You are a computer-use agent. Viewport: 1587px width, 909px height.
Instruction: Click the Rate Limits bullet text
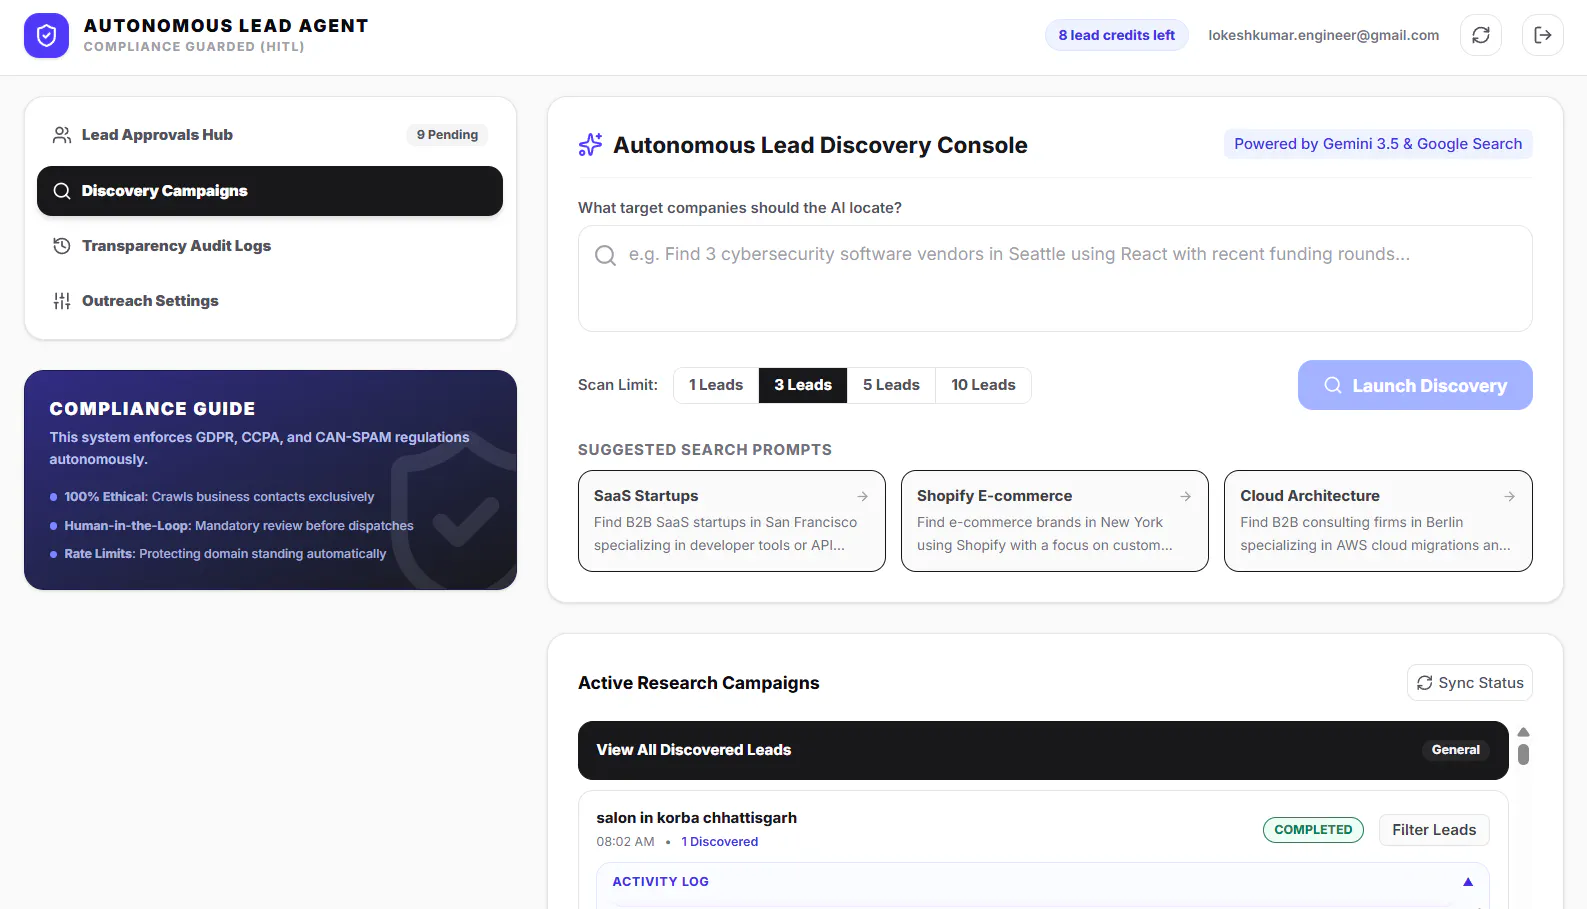pyautogui.click(x=225, y=554)
